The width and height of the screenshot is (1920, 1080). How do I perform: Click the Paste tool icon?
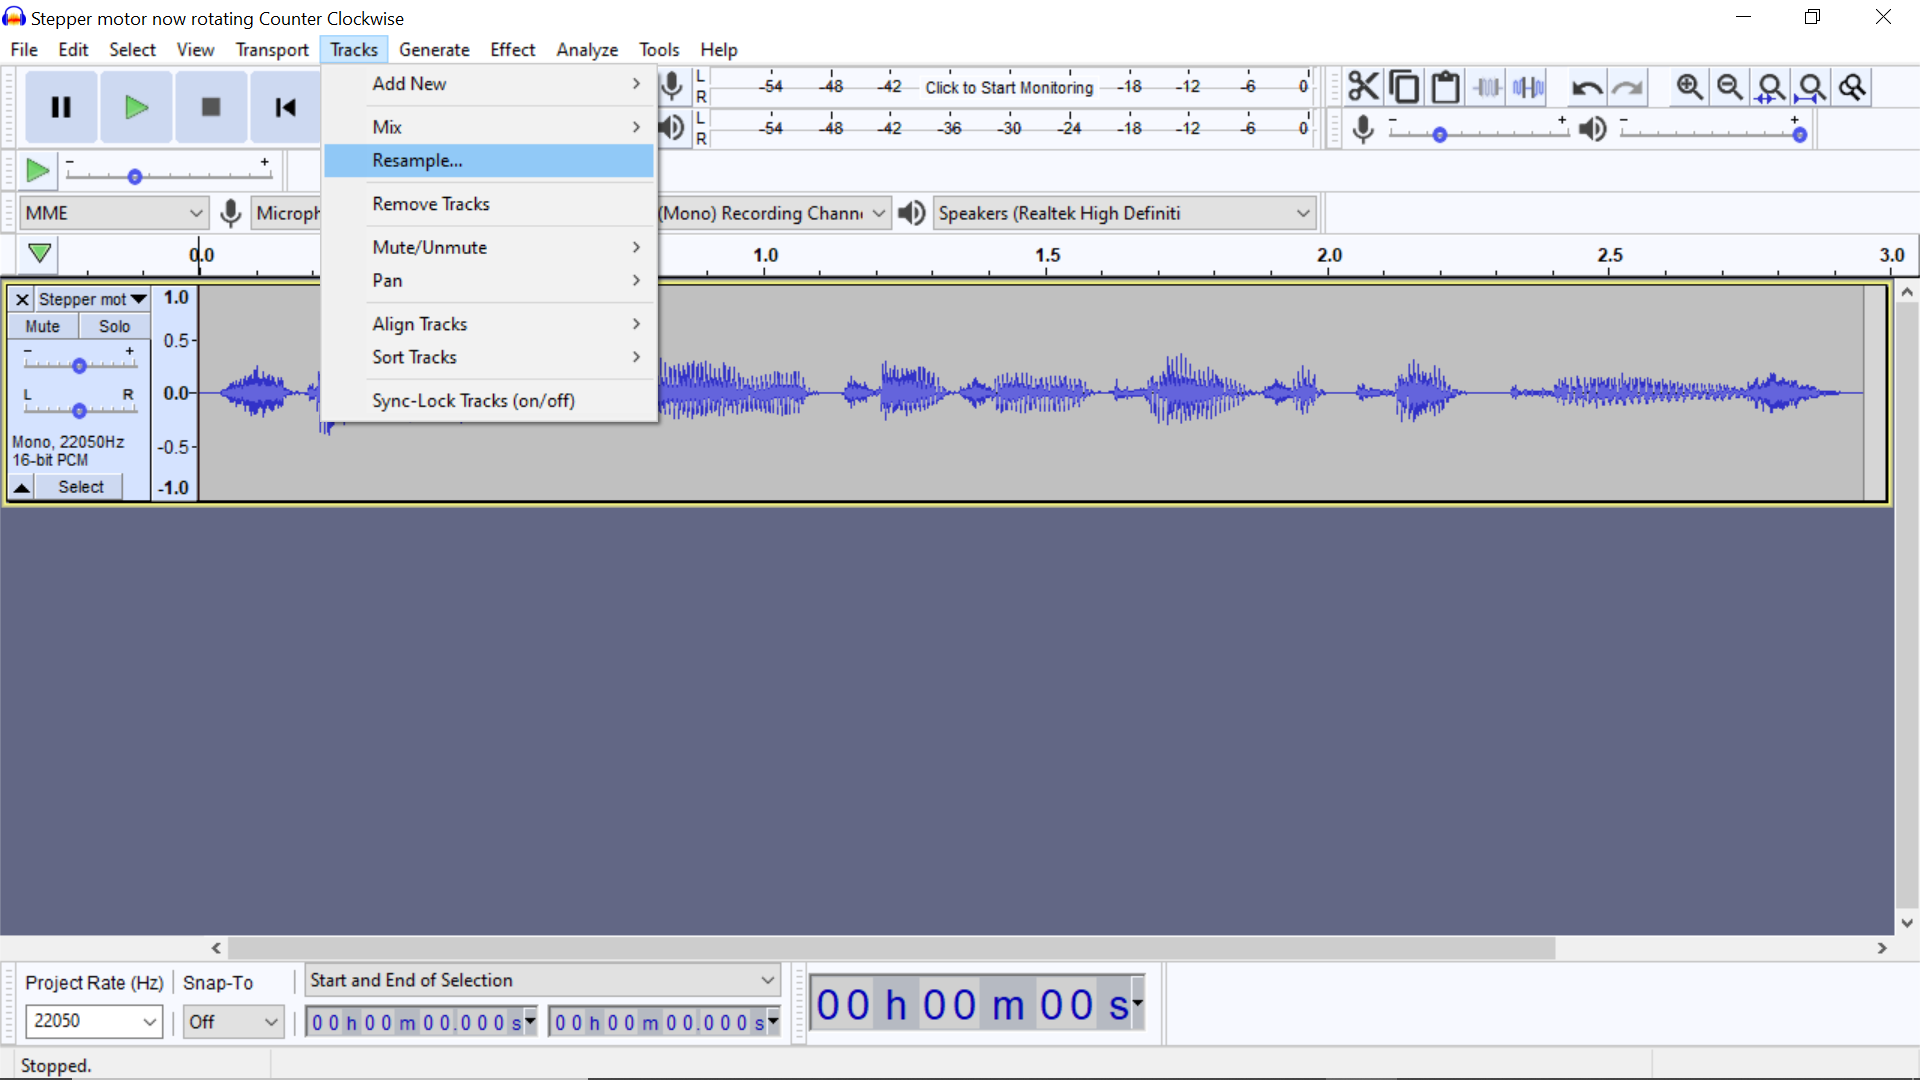(x=1447, y=86)
